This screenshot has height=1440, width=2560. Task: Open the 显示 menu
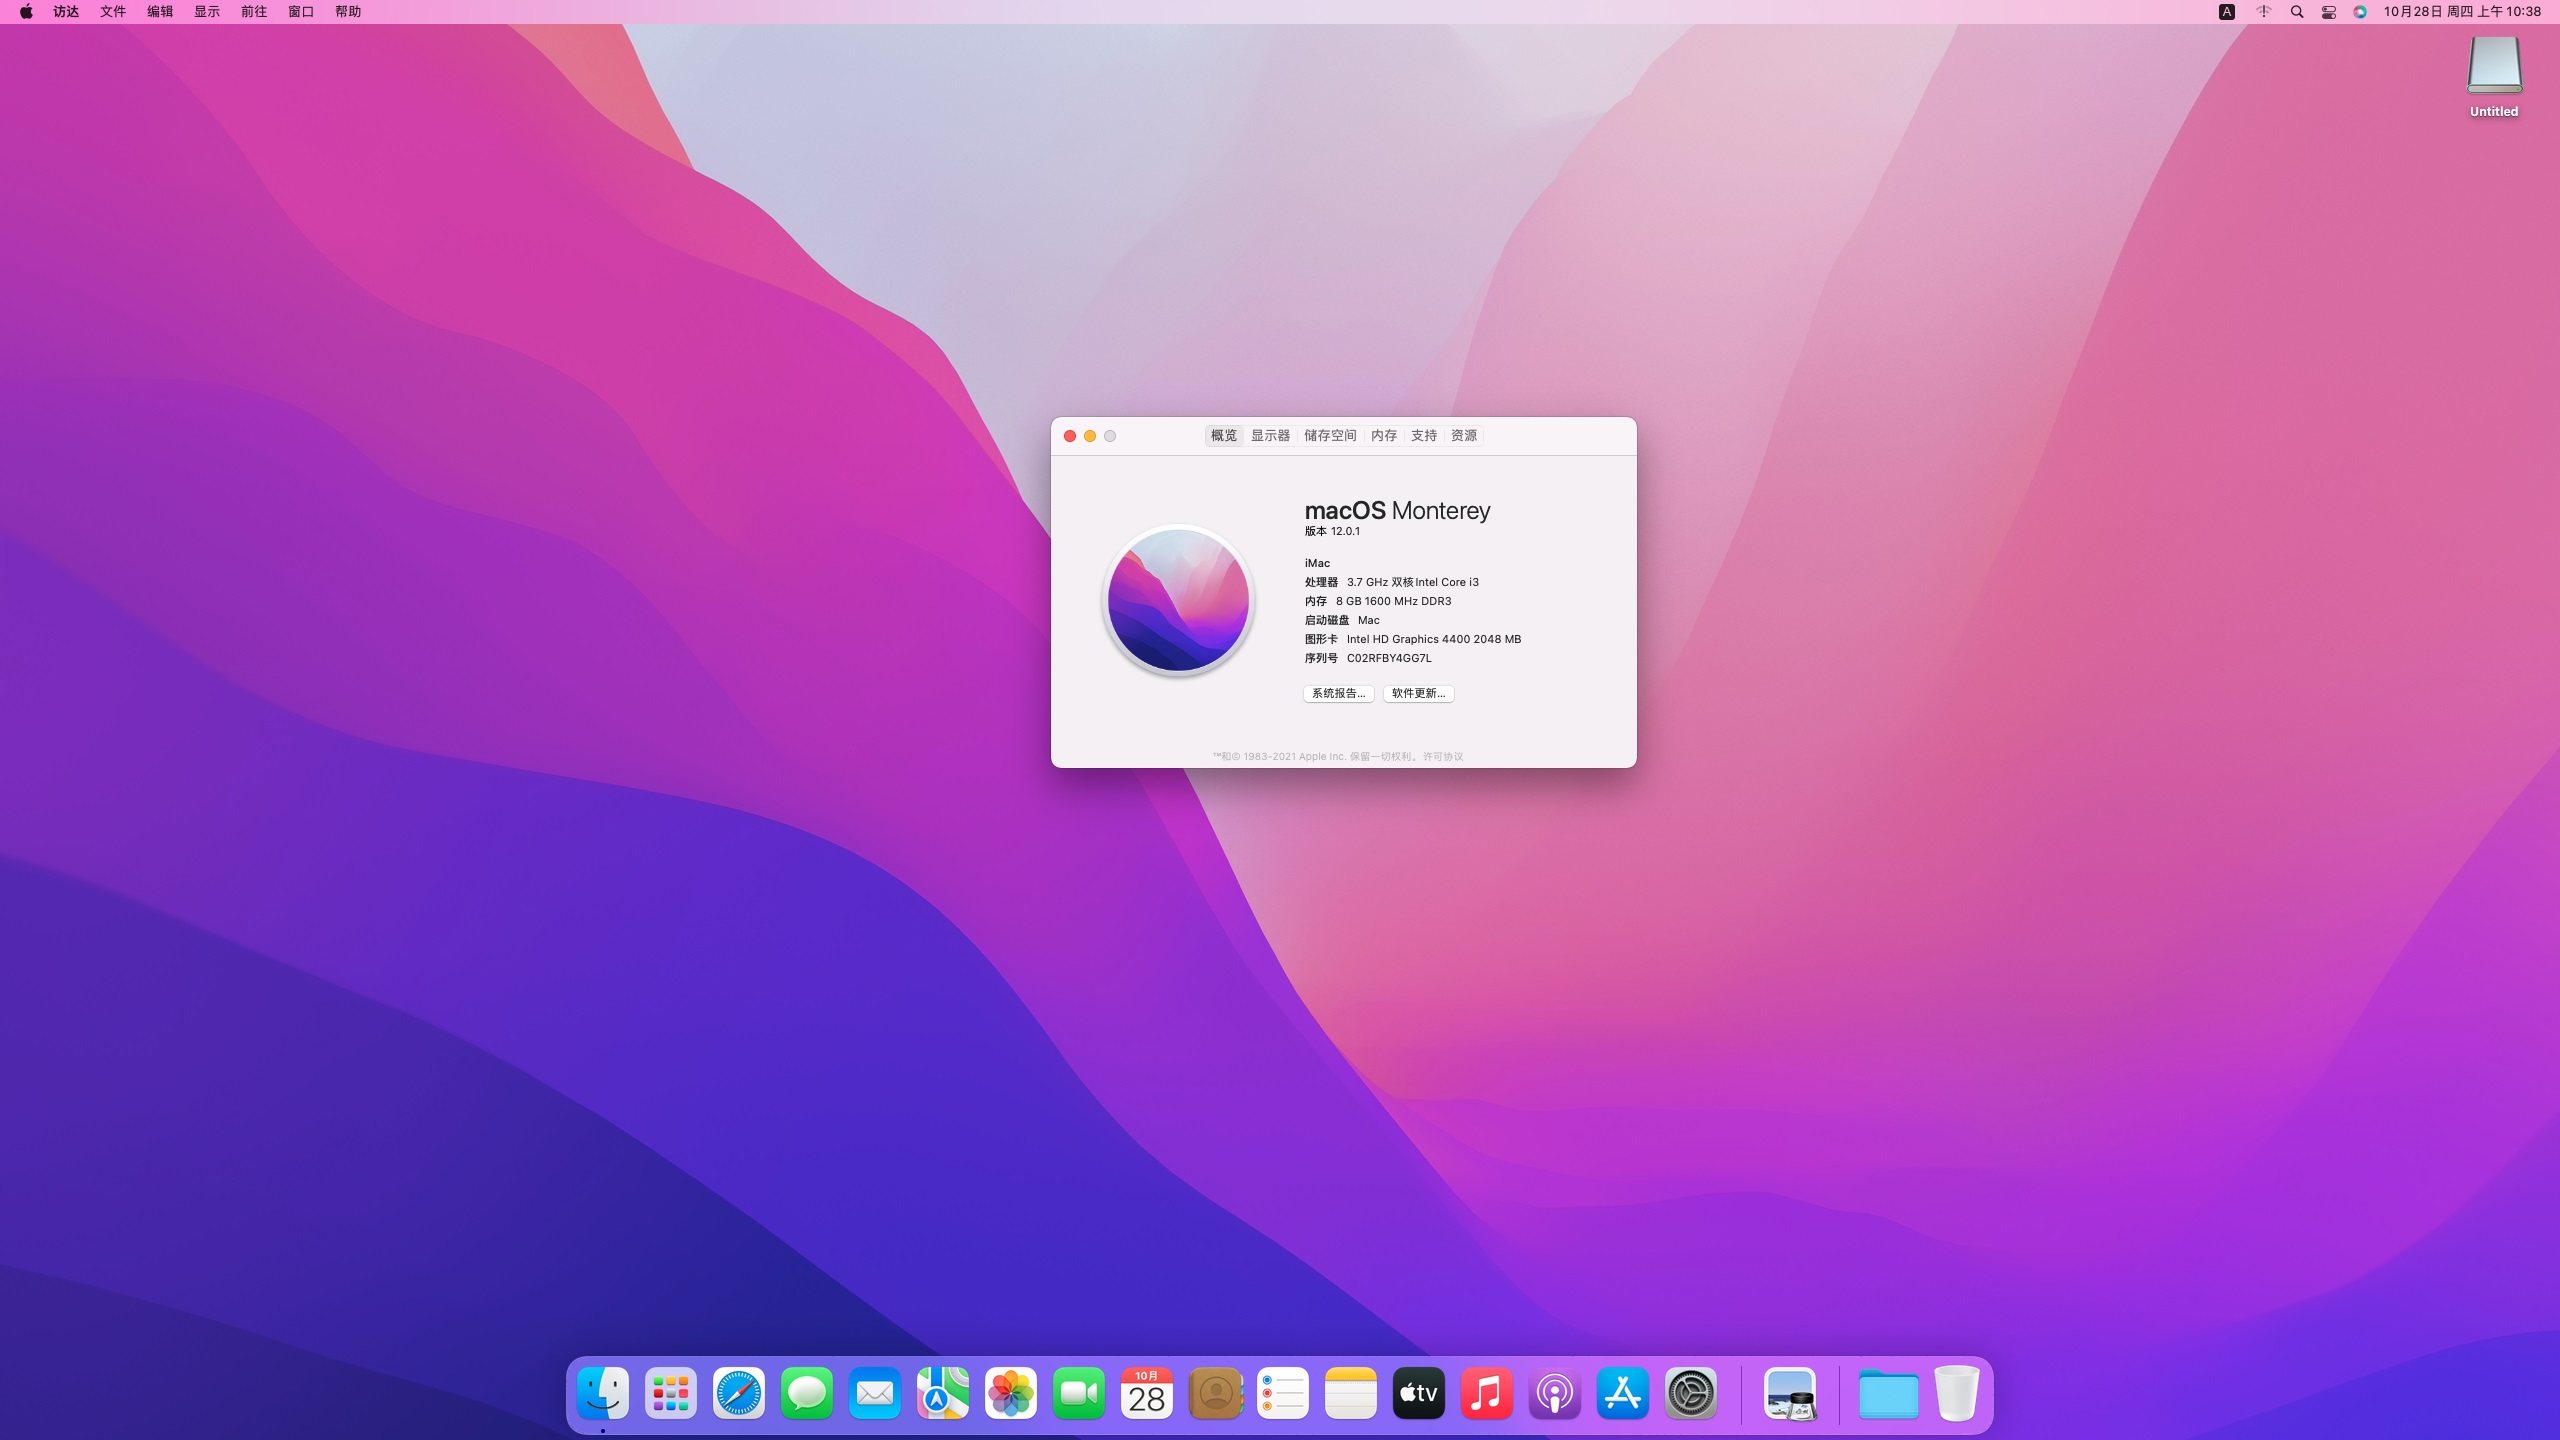[207, 12]
